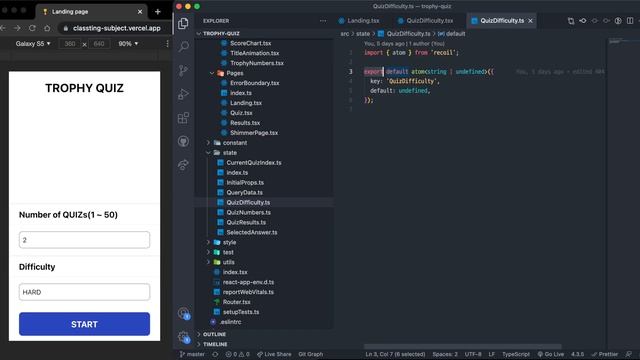The height and width of the screenshot is (360, 640).
Task: Click the sync changes status icon
Action: [215, 354]
